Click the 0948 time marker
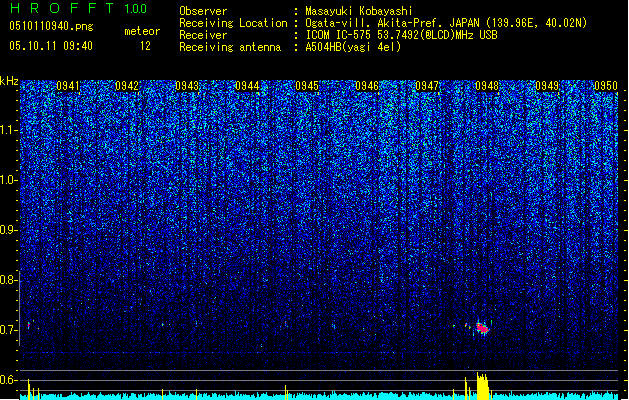This screenshot has width=629, height=400. point(487,86)
